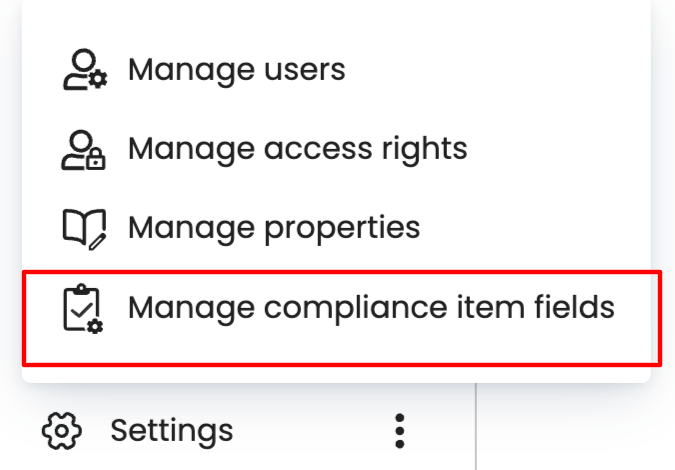Click the lock badge on access rights icon
The height and width of the screenshot is (470, 675).
[97, 160]
